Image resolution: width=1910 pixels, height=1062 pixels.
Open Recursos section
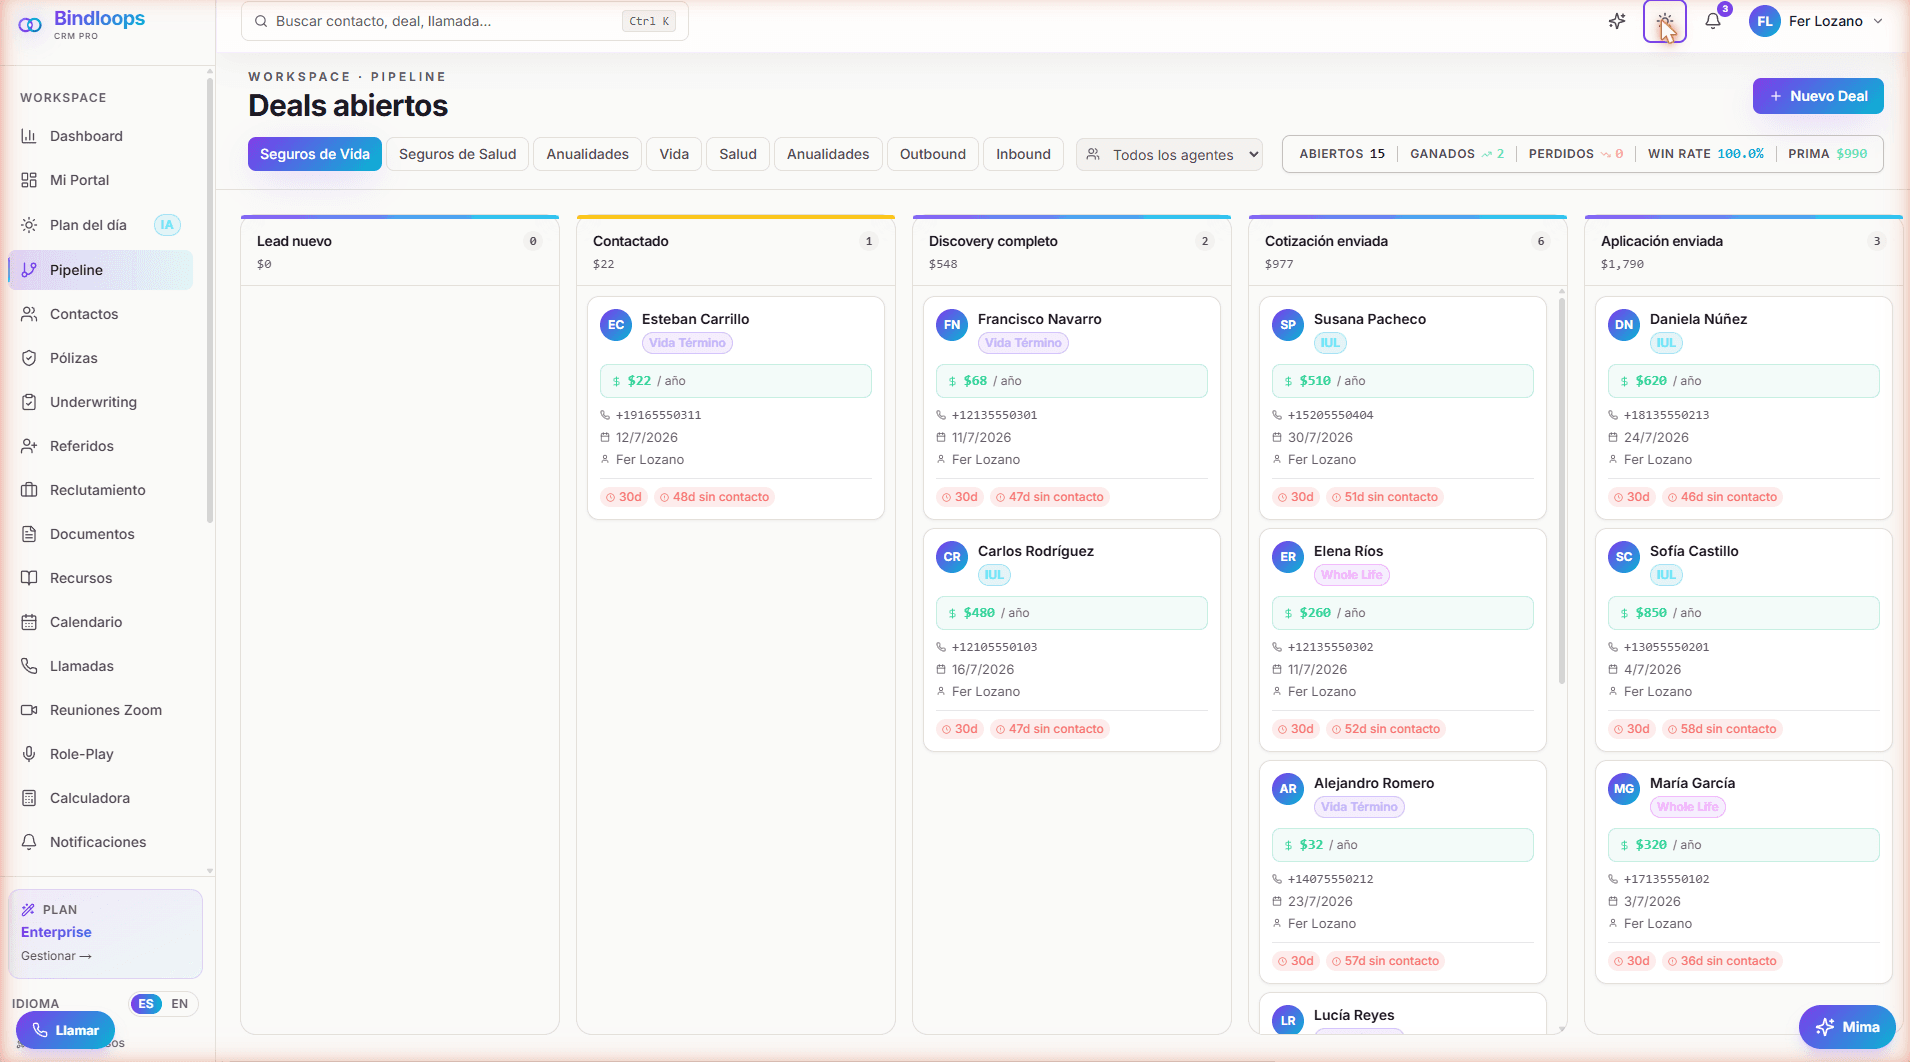click(x=100, y=578)
